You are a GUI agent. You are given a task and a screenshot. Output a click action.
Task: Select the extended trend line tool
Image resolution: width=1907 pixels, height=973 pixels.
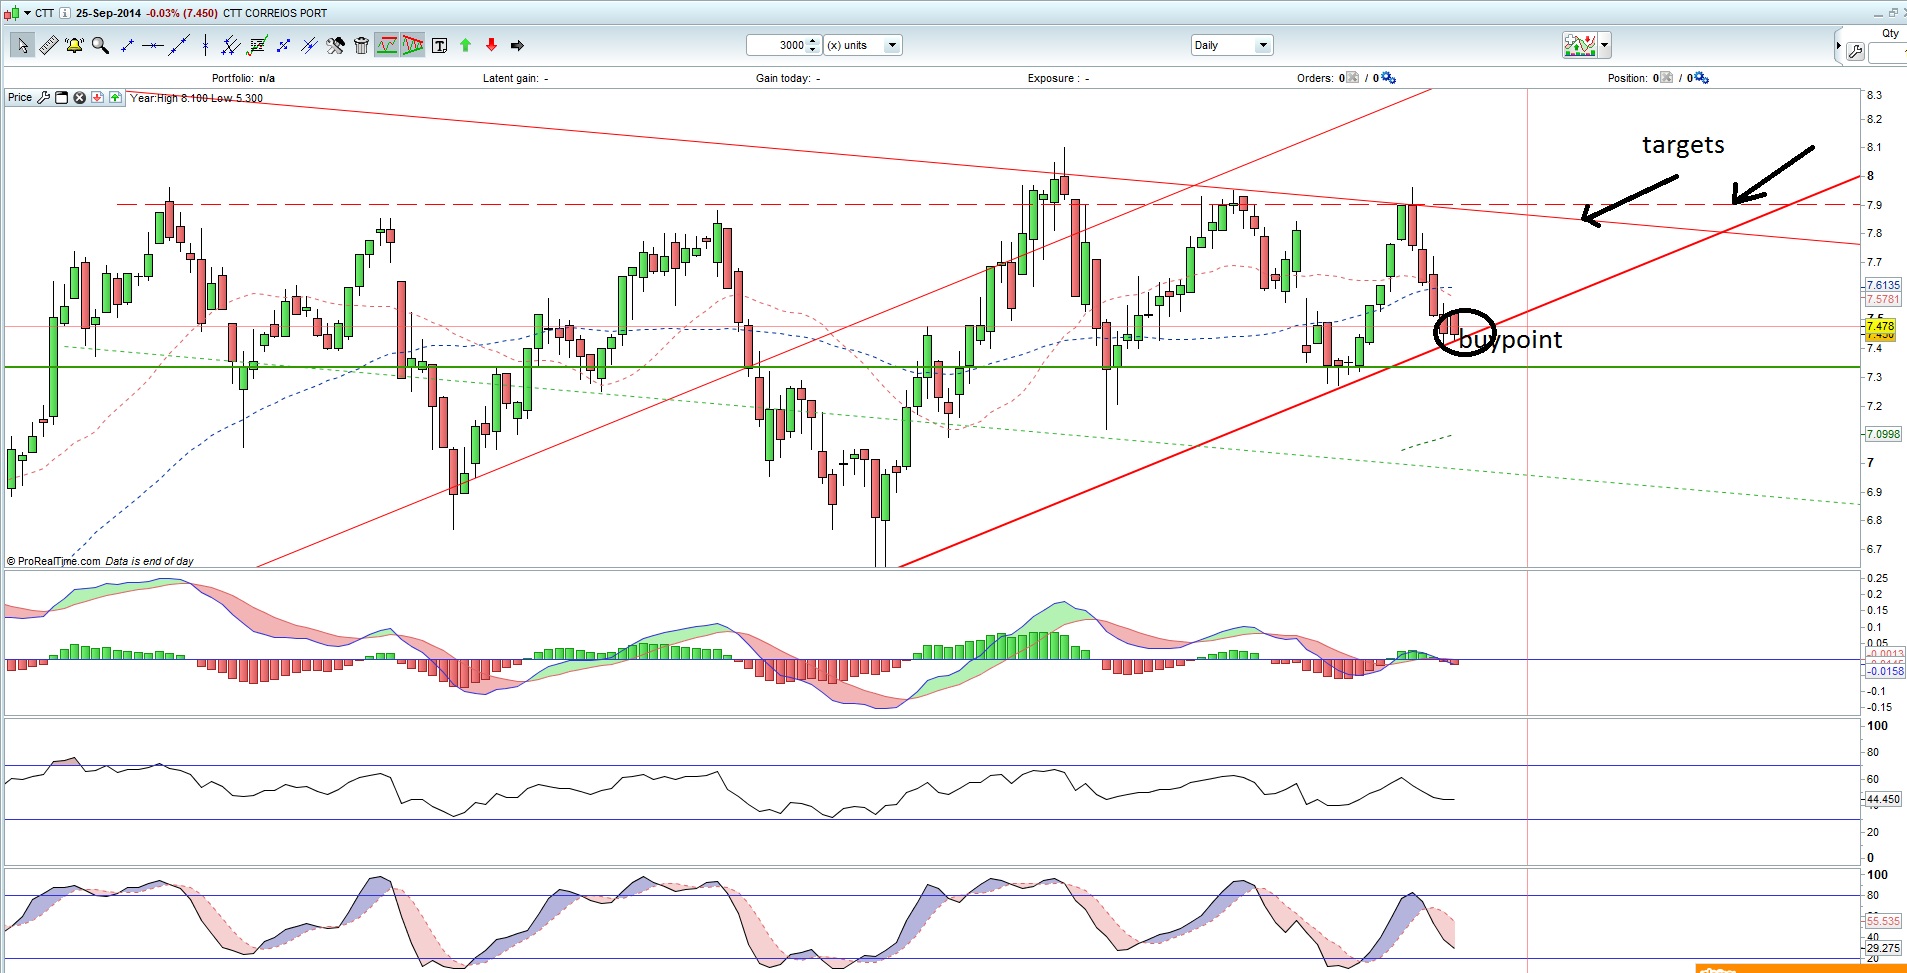pos(179,45)
